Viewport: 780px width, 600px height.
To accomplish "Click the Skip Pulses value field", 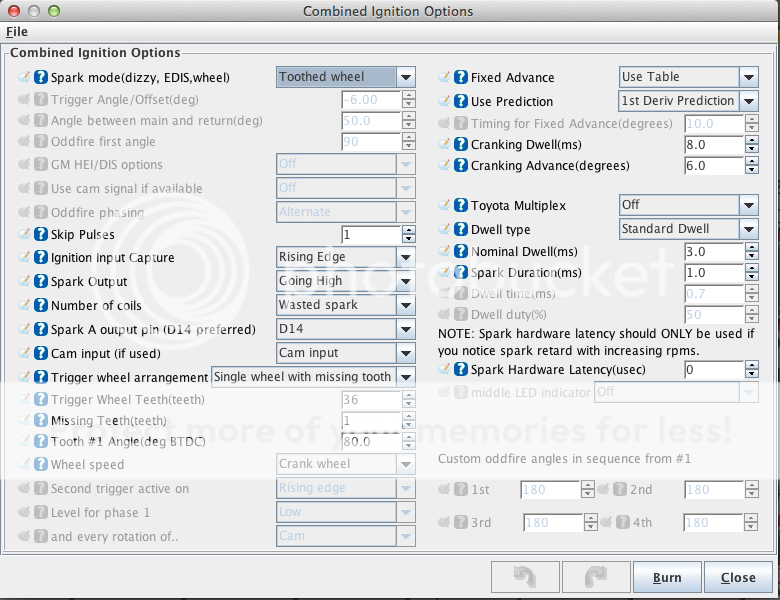I will [x=372, y=234].
